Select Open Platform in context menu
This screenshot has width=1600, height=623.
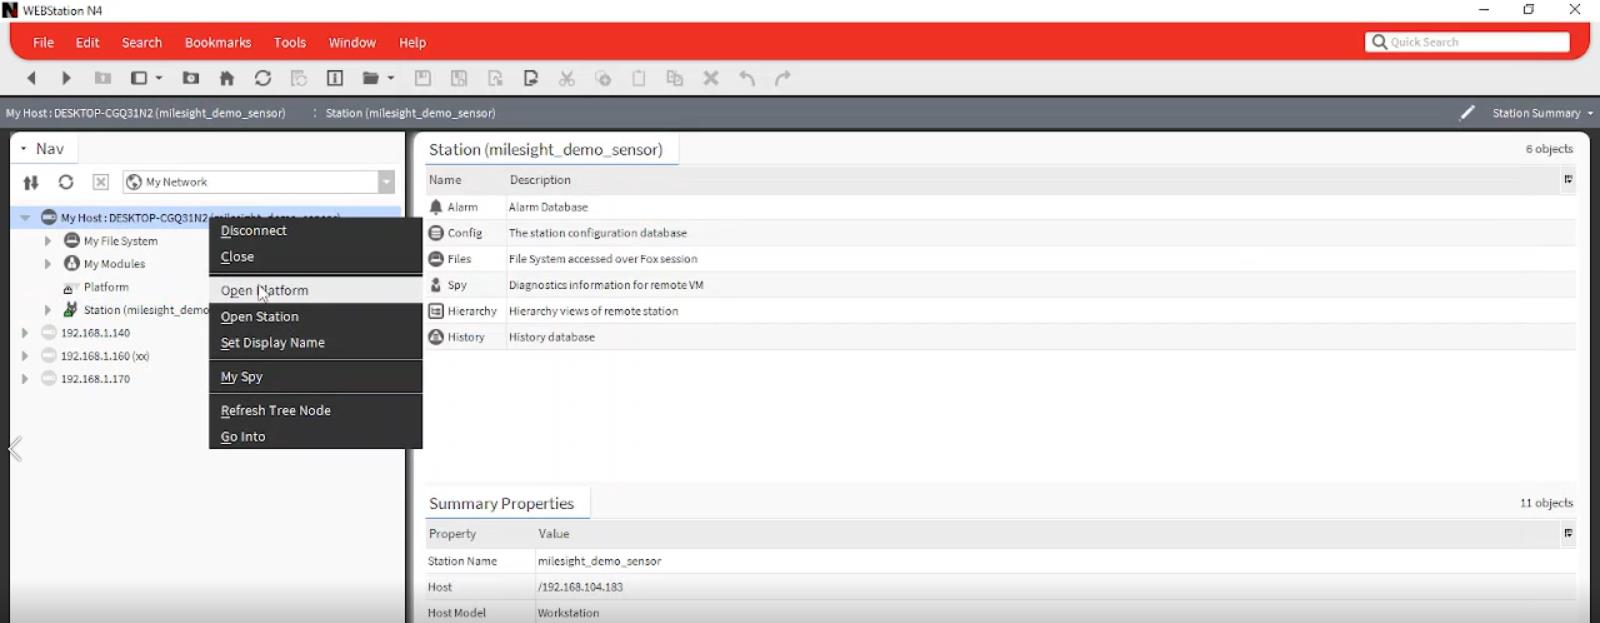pos(315,291)
